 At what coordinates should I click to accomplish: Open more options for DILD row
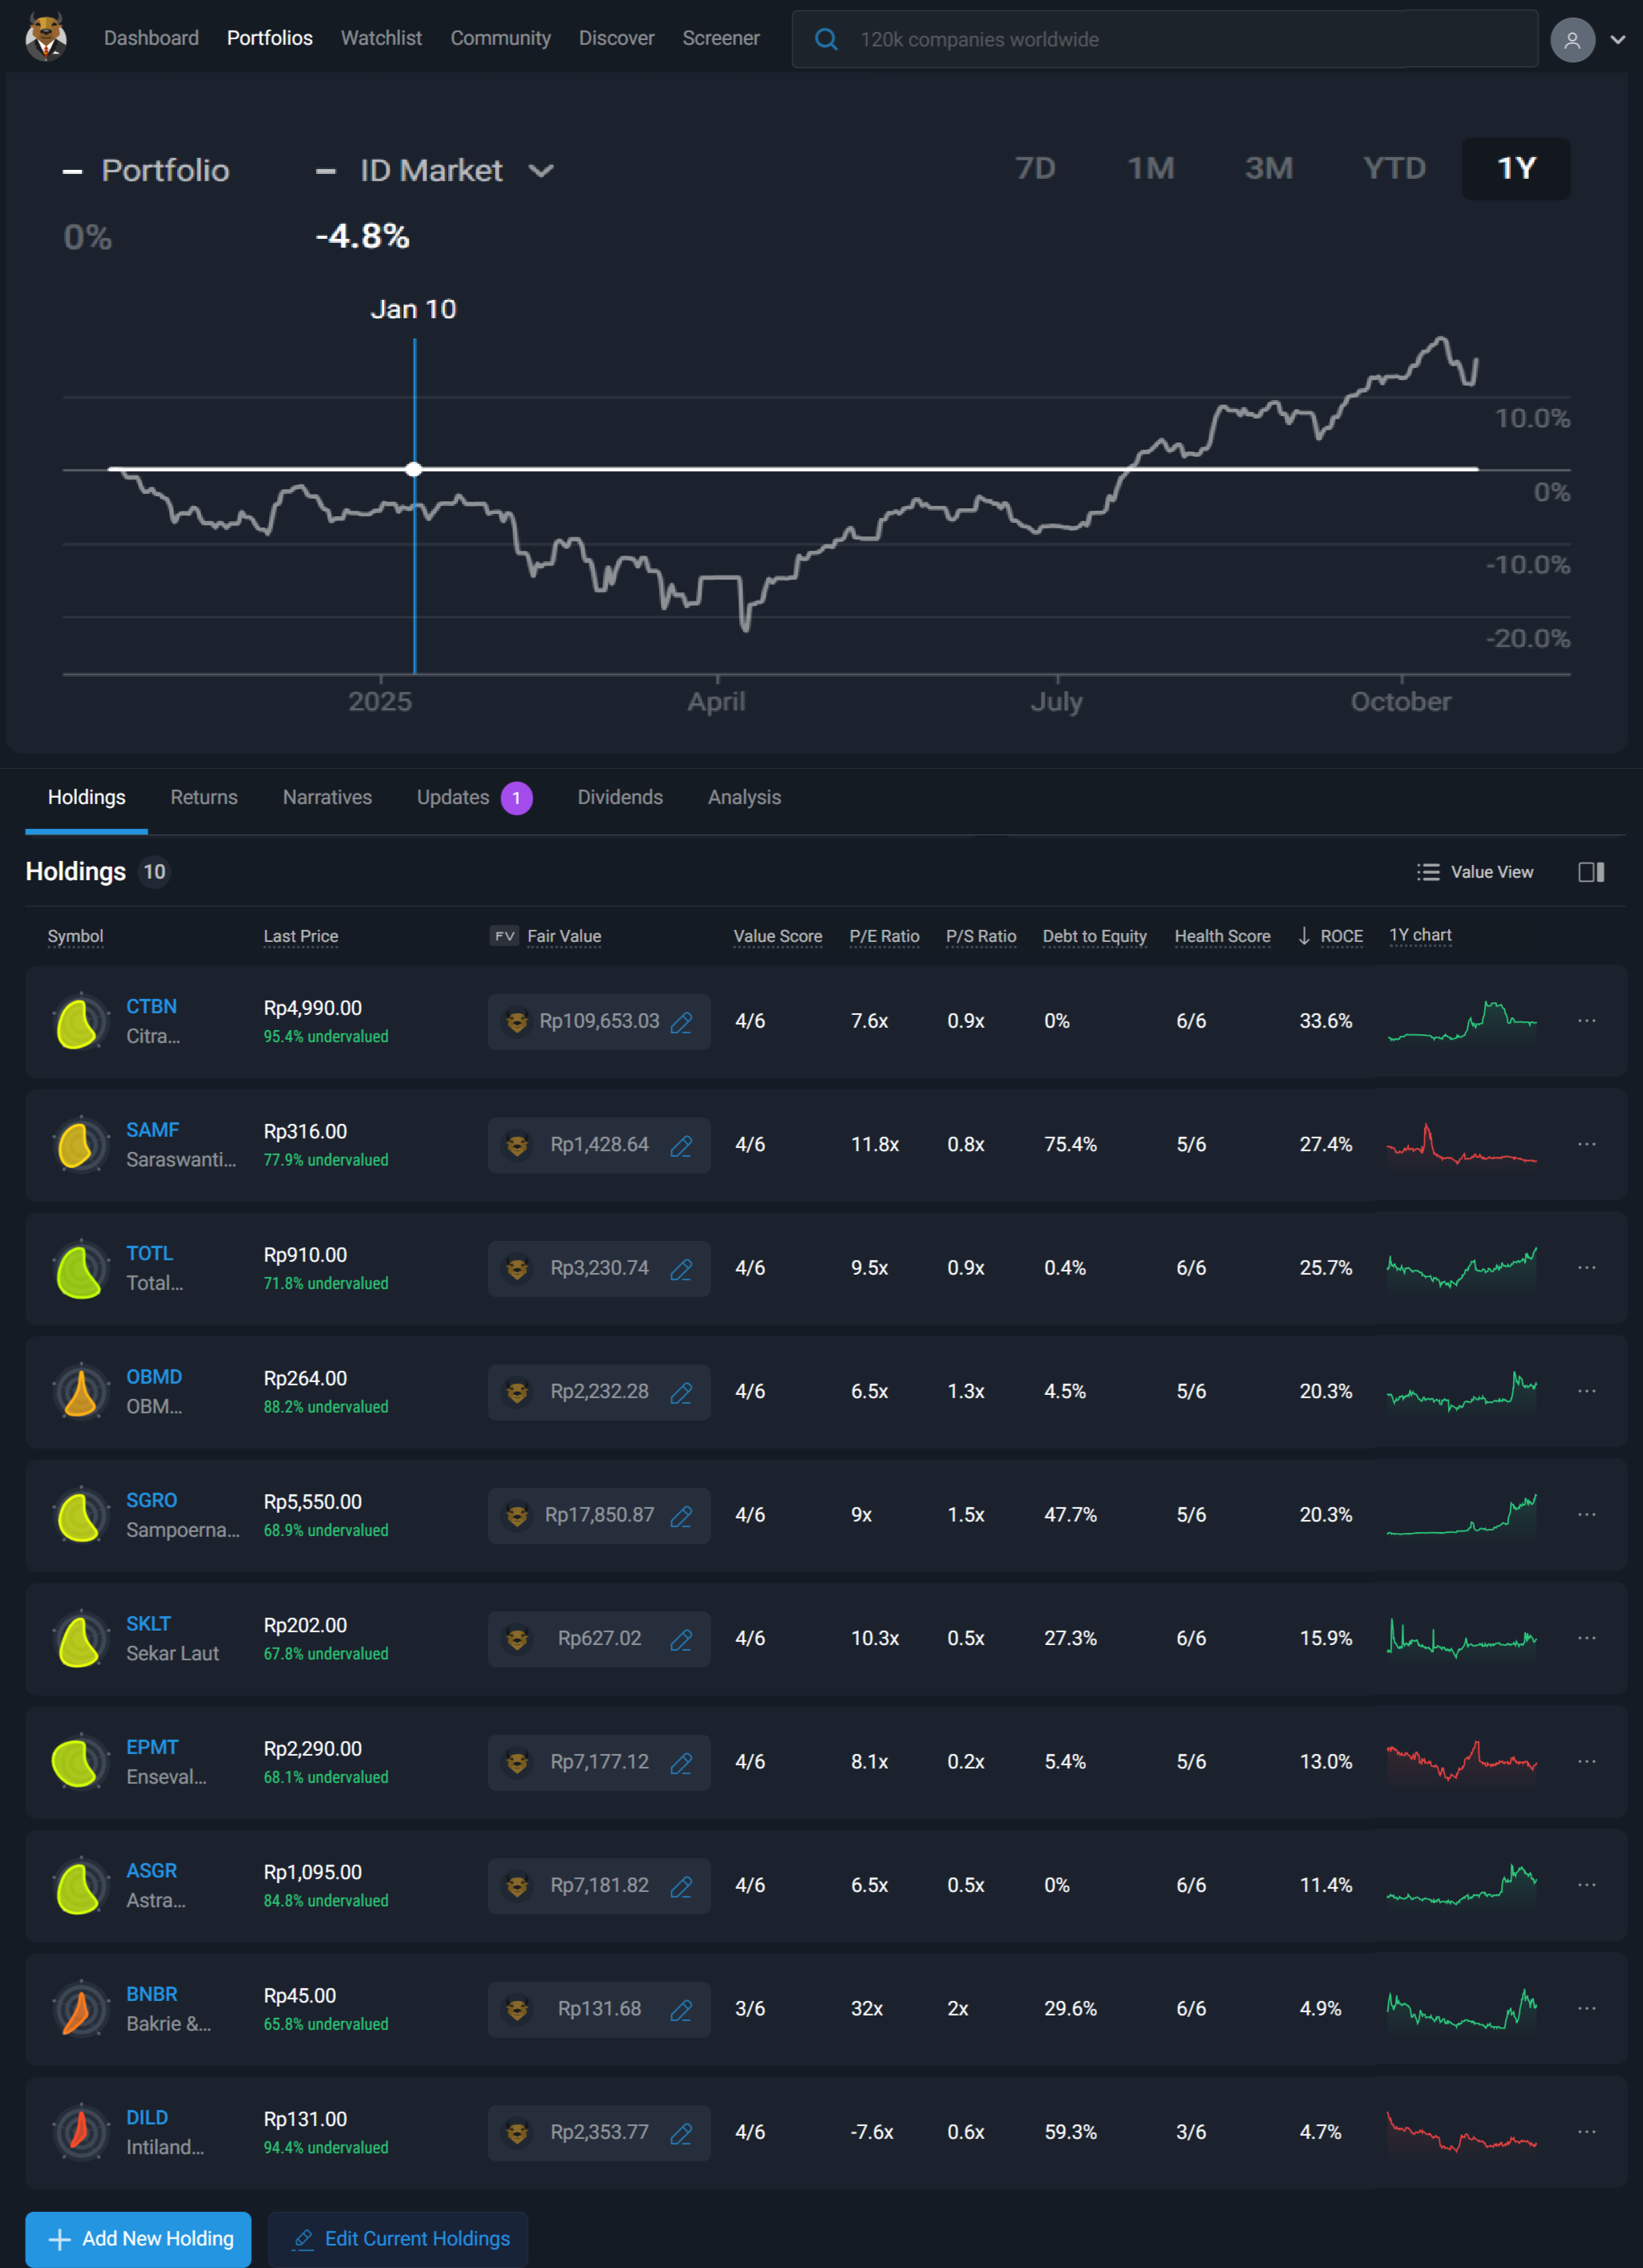pos(1586,2132)
